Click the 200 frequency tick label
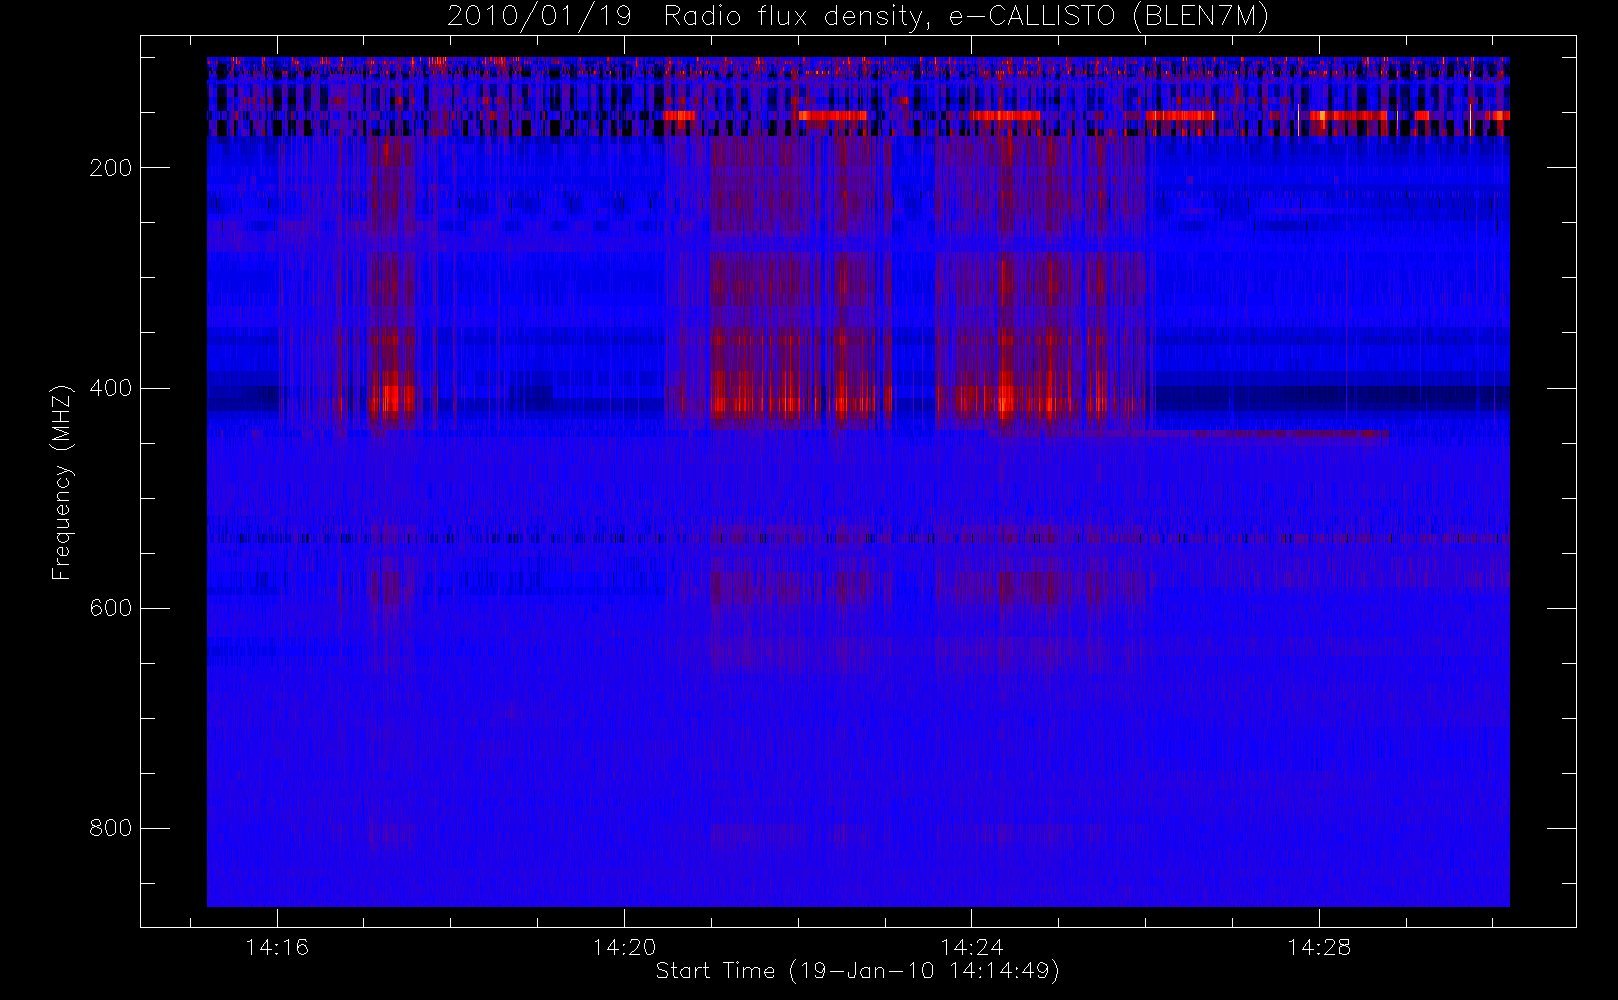This screenshot has height=1000, width=1618. 110,168
